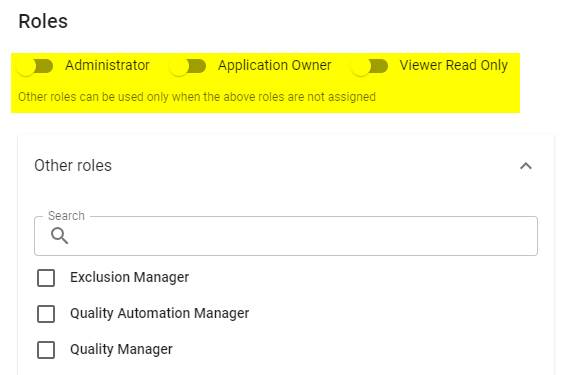The height and width of the screenshot is (375, 562).
Task: Click the Application Owner label text
Action: tap(275, 66)
